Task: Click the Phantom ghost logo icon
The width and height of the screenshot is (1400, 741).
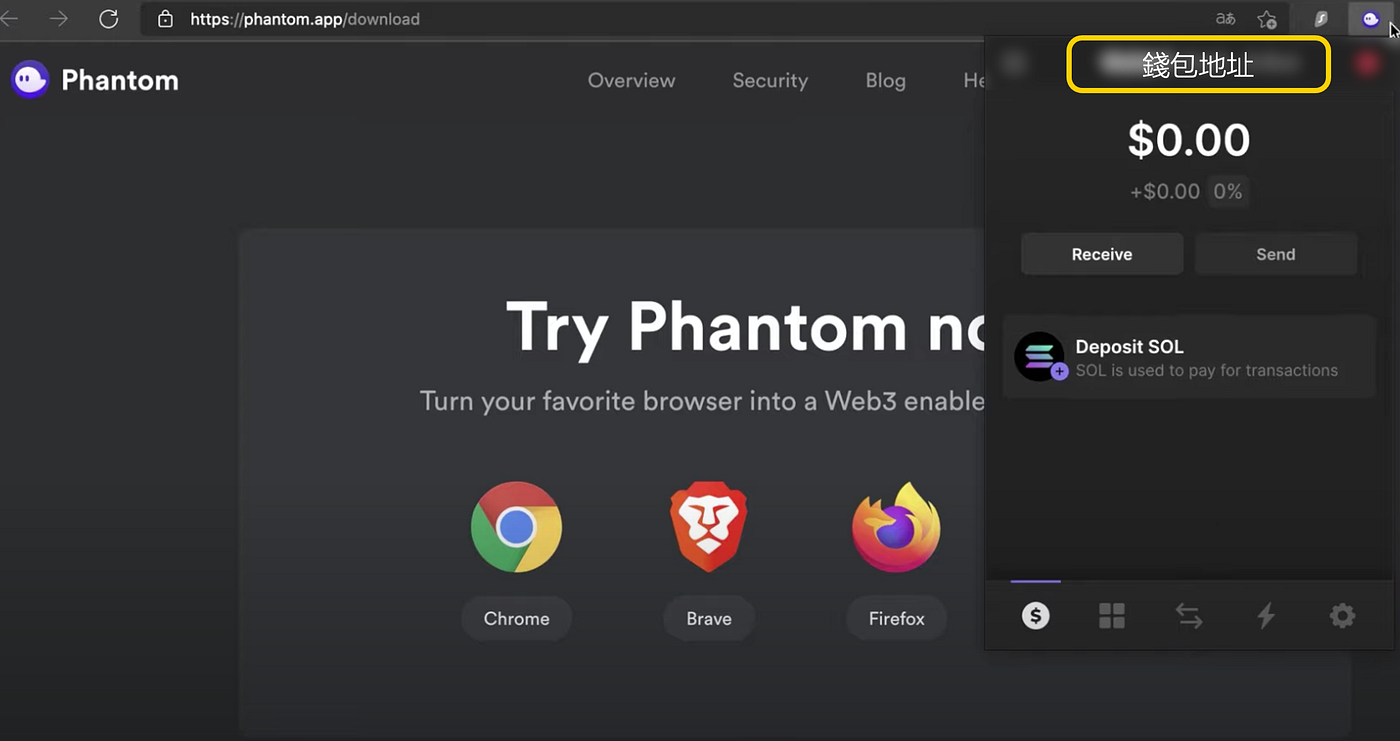Action: 30,79
